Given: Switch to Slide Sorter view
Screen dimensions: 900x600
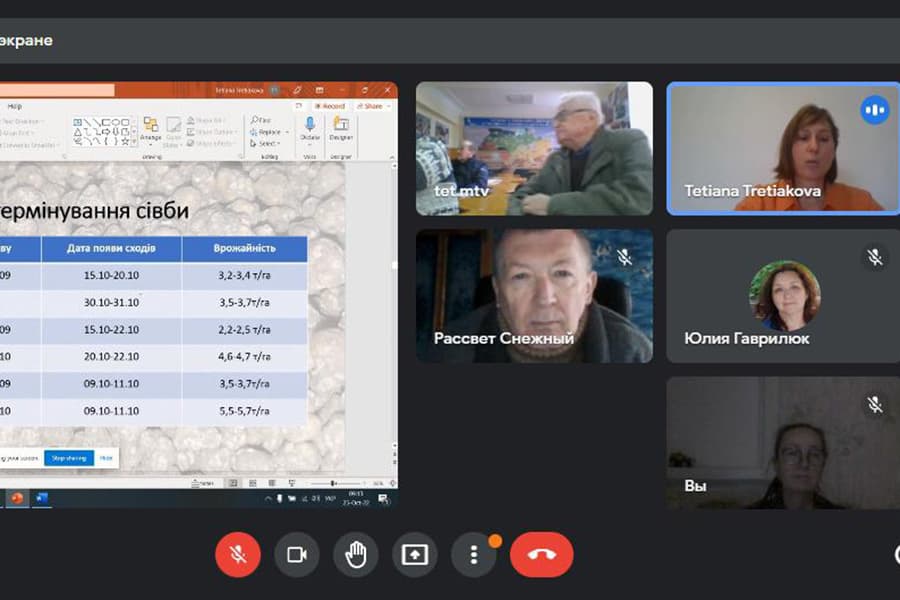Looking at the screenshot, I should tap(253, 483).
